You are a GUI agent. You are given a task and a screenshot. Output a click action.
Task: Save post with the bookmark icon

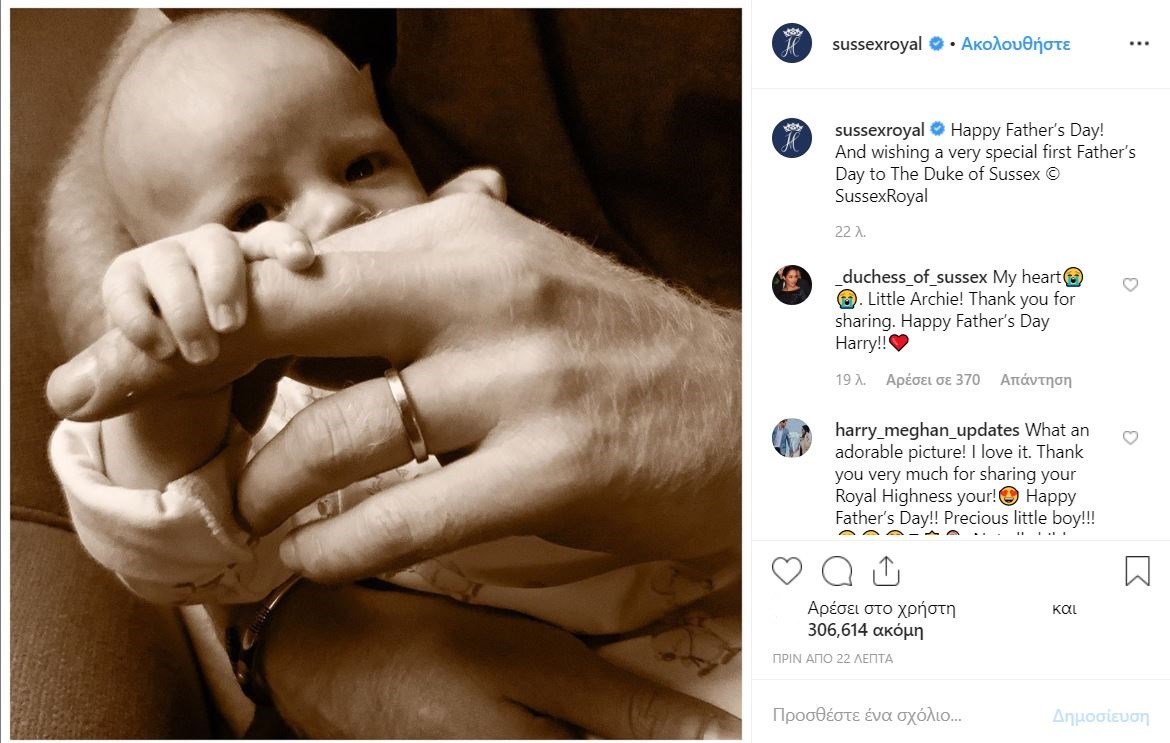1137,571
